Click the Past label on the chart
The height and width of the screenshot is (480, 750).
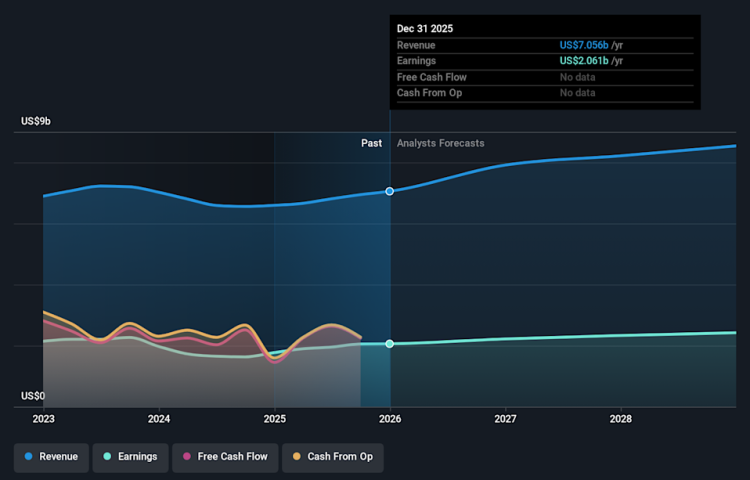tap(371, 143)
